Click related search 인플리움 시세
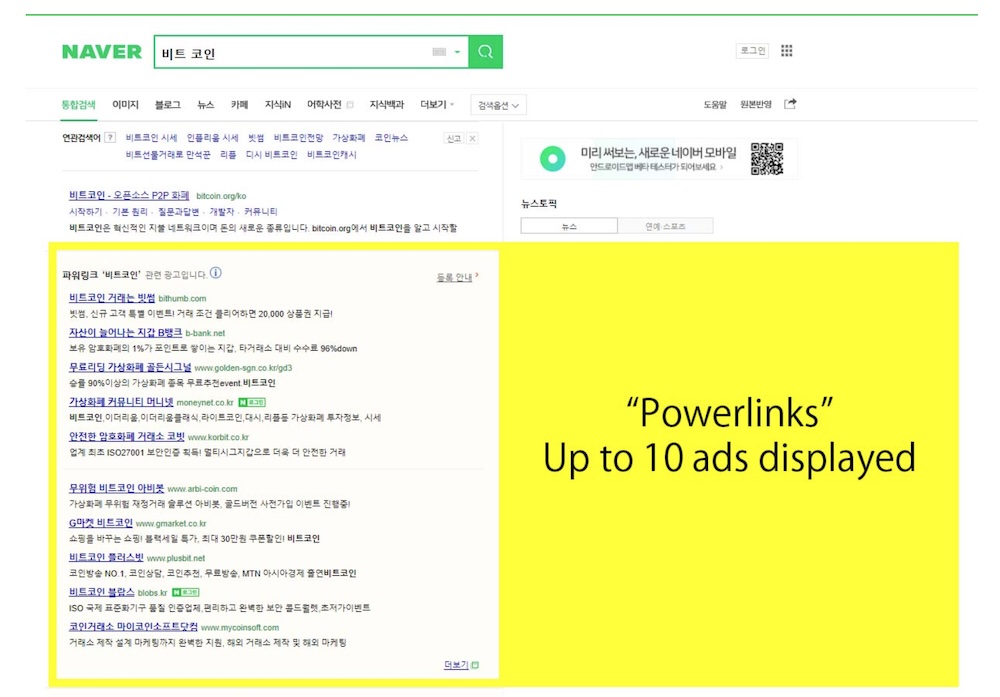Image resolution: width=1000 pixels, height=697 pixels. (212, 138)
